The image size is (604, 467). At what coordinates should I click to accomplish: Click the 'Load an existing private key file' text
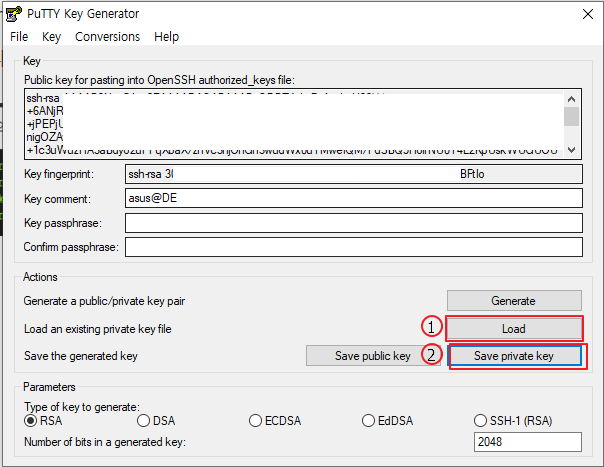[x=97, y=329]
